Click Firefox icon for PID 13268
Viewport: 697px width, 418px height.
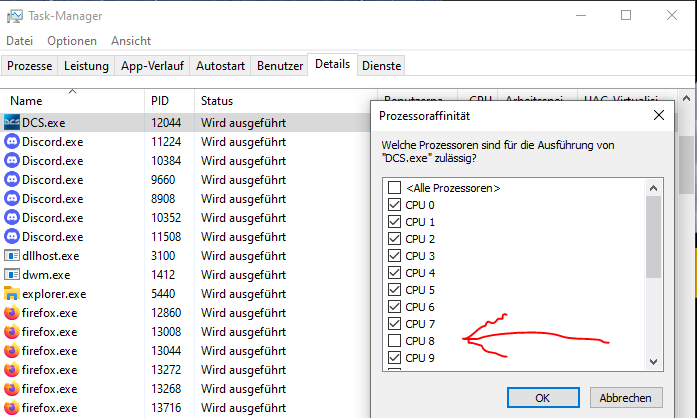12,389
